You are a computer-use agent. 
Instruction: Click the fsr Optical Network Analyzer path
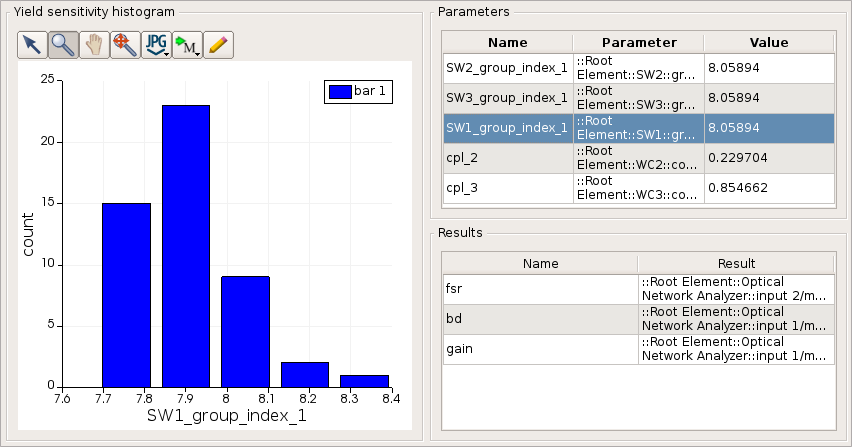[734, 289]
